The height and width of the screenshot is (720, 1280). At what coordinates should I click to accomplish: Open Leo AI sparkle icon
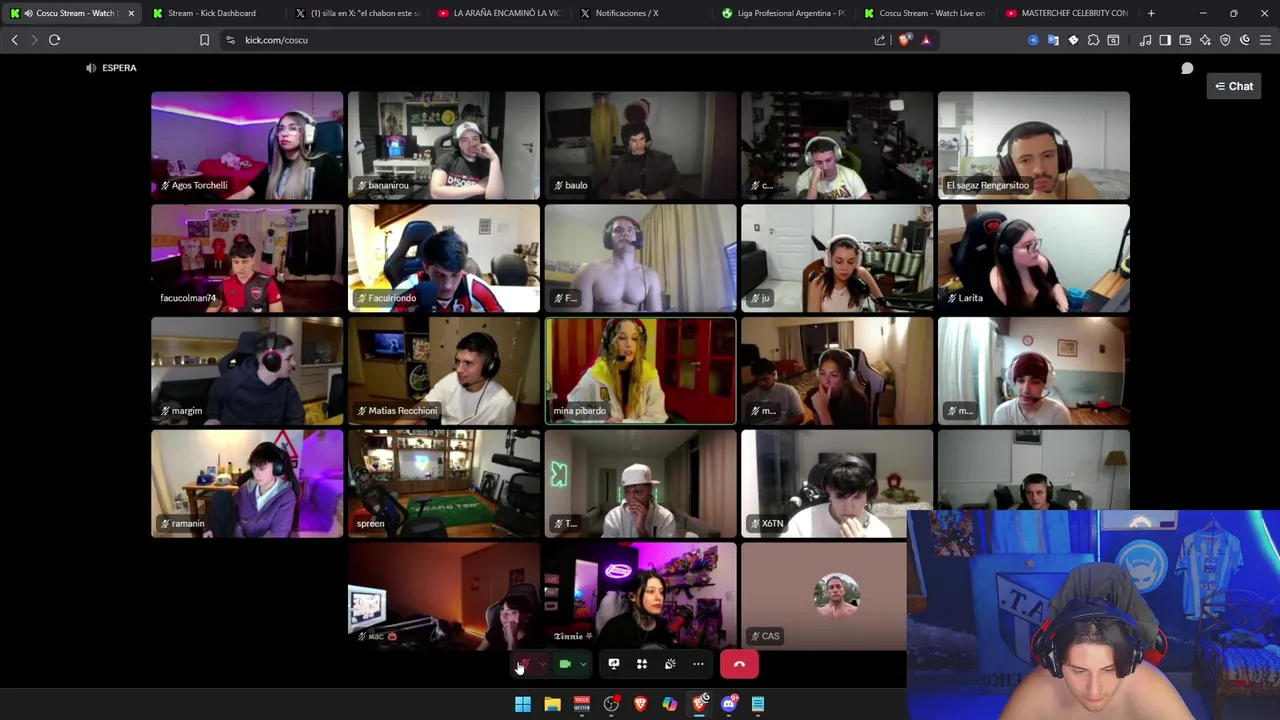(x=1205, y=40)
